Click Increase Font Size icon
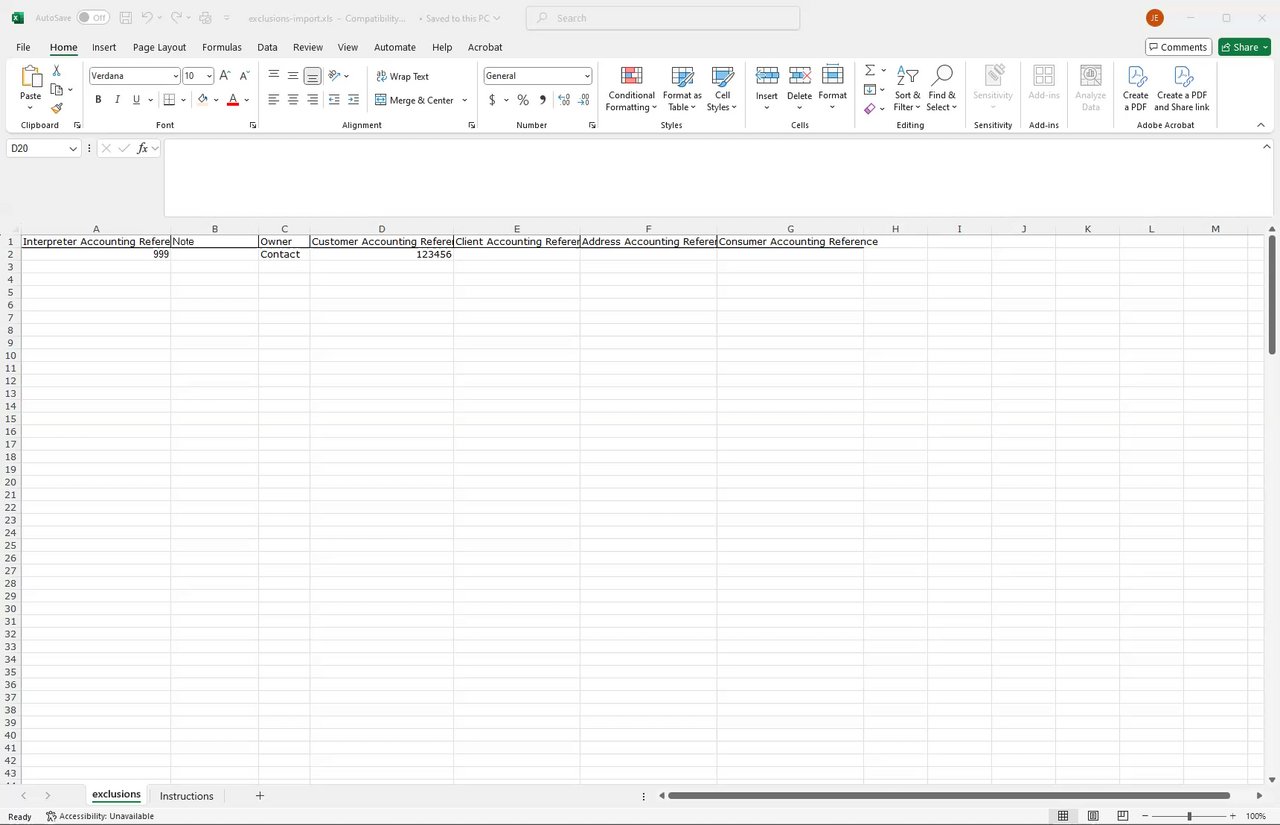This screenshot has height=825, width=1280. [225, 76]
